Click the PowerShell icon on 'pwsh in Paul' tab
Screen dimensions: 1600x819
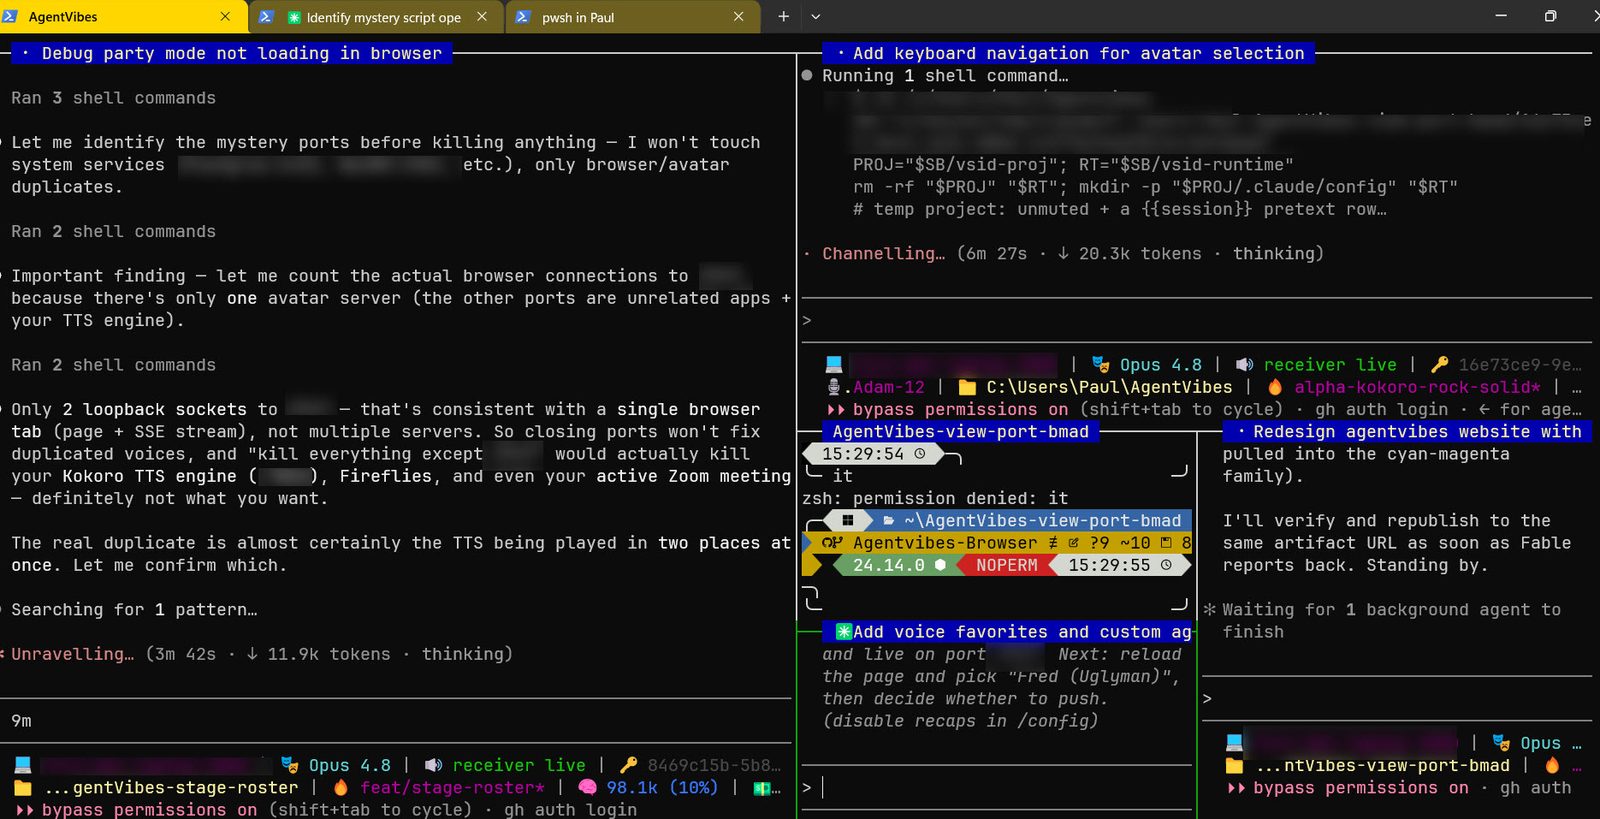(x=523, y=17)
